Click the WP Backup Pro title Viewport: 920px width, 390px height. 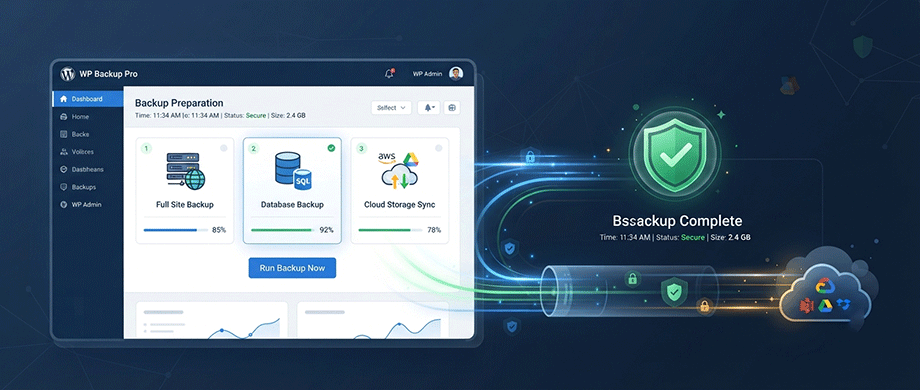click(x=109, y=74)
